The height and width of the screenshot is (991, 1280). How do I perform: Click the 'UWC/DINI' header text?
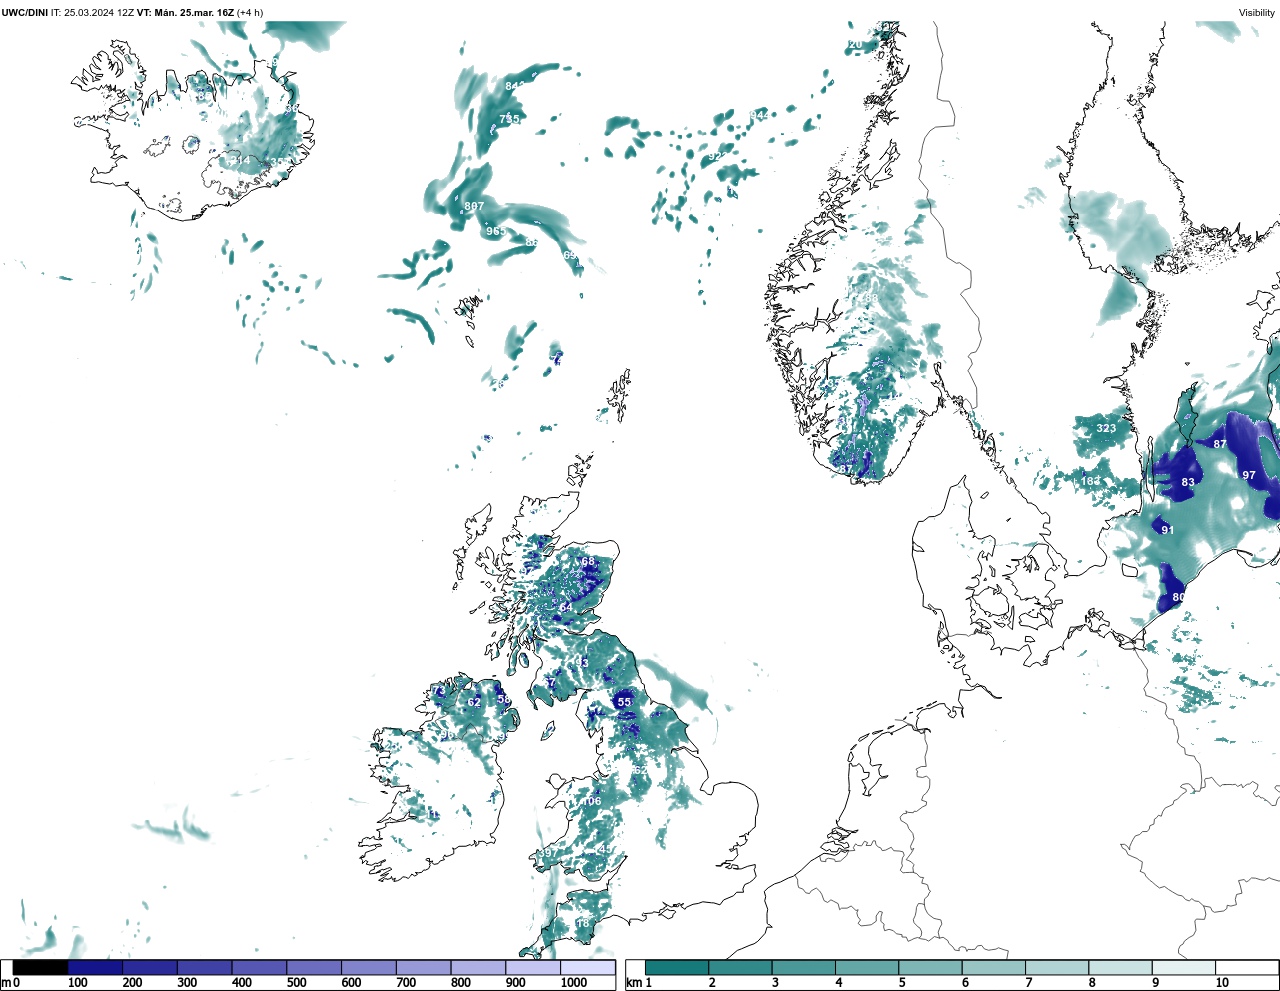(25, 13)
